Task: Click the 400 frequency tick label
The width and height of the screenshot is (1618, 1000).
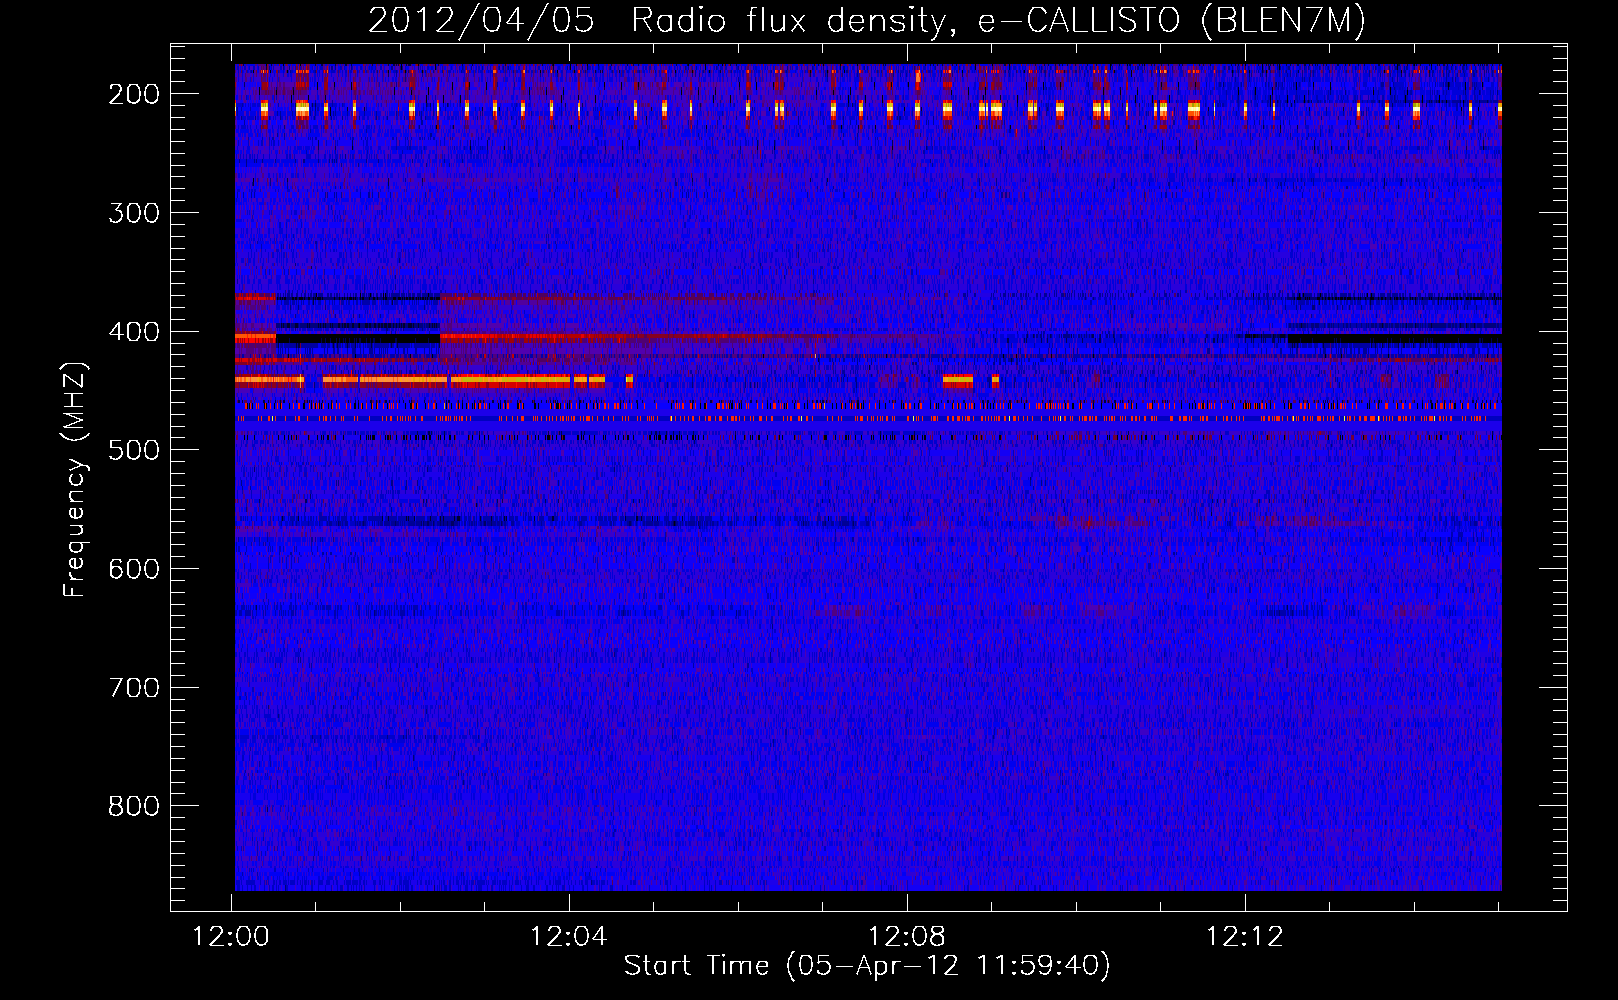Action: click(134, 332)
